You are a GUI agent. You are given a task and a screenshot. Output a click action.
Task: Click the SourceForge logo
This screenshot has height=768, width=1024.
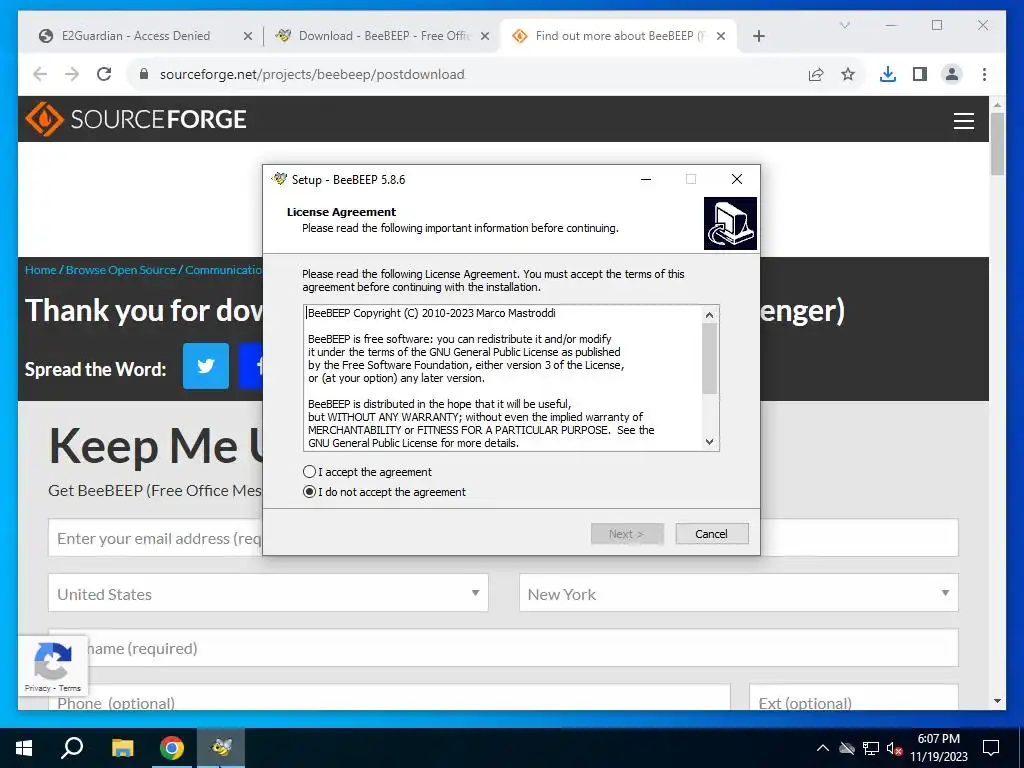136,119
